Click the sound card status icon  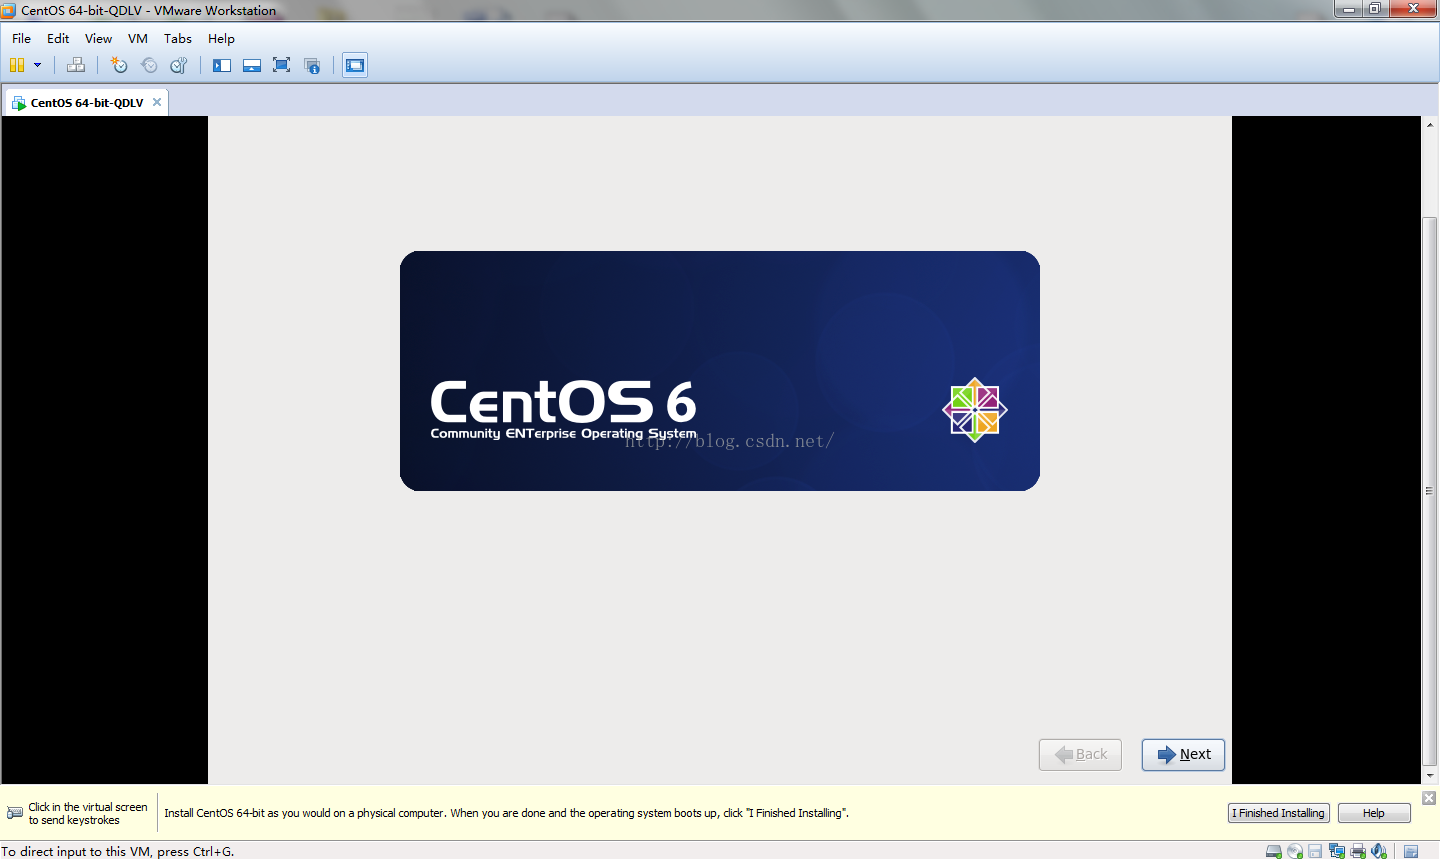coord(1378,851)
